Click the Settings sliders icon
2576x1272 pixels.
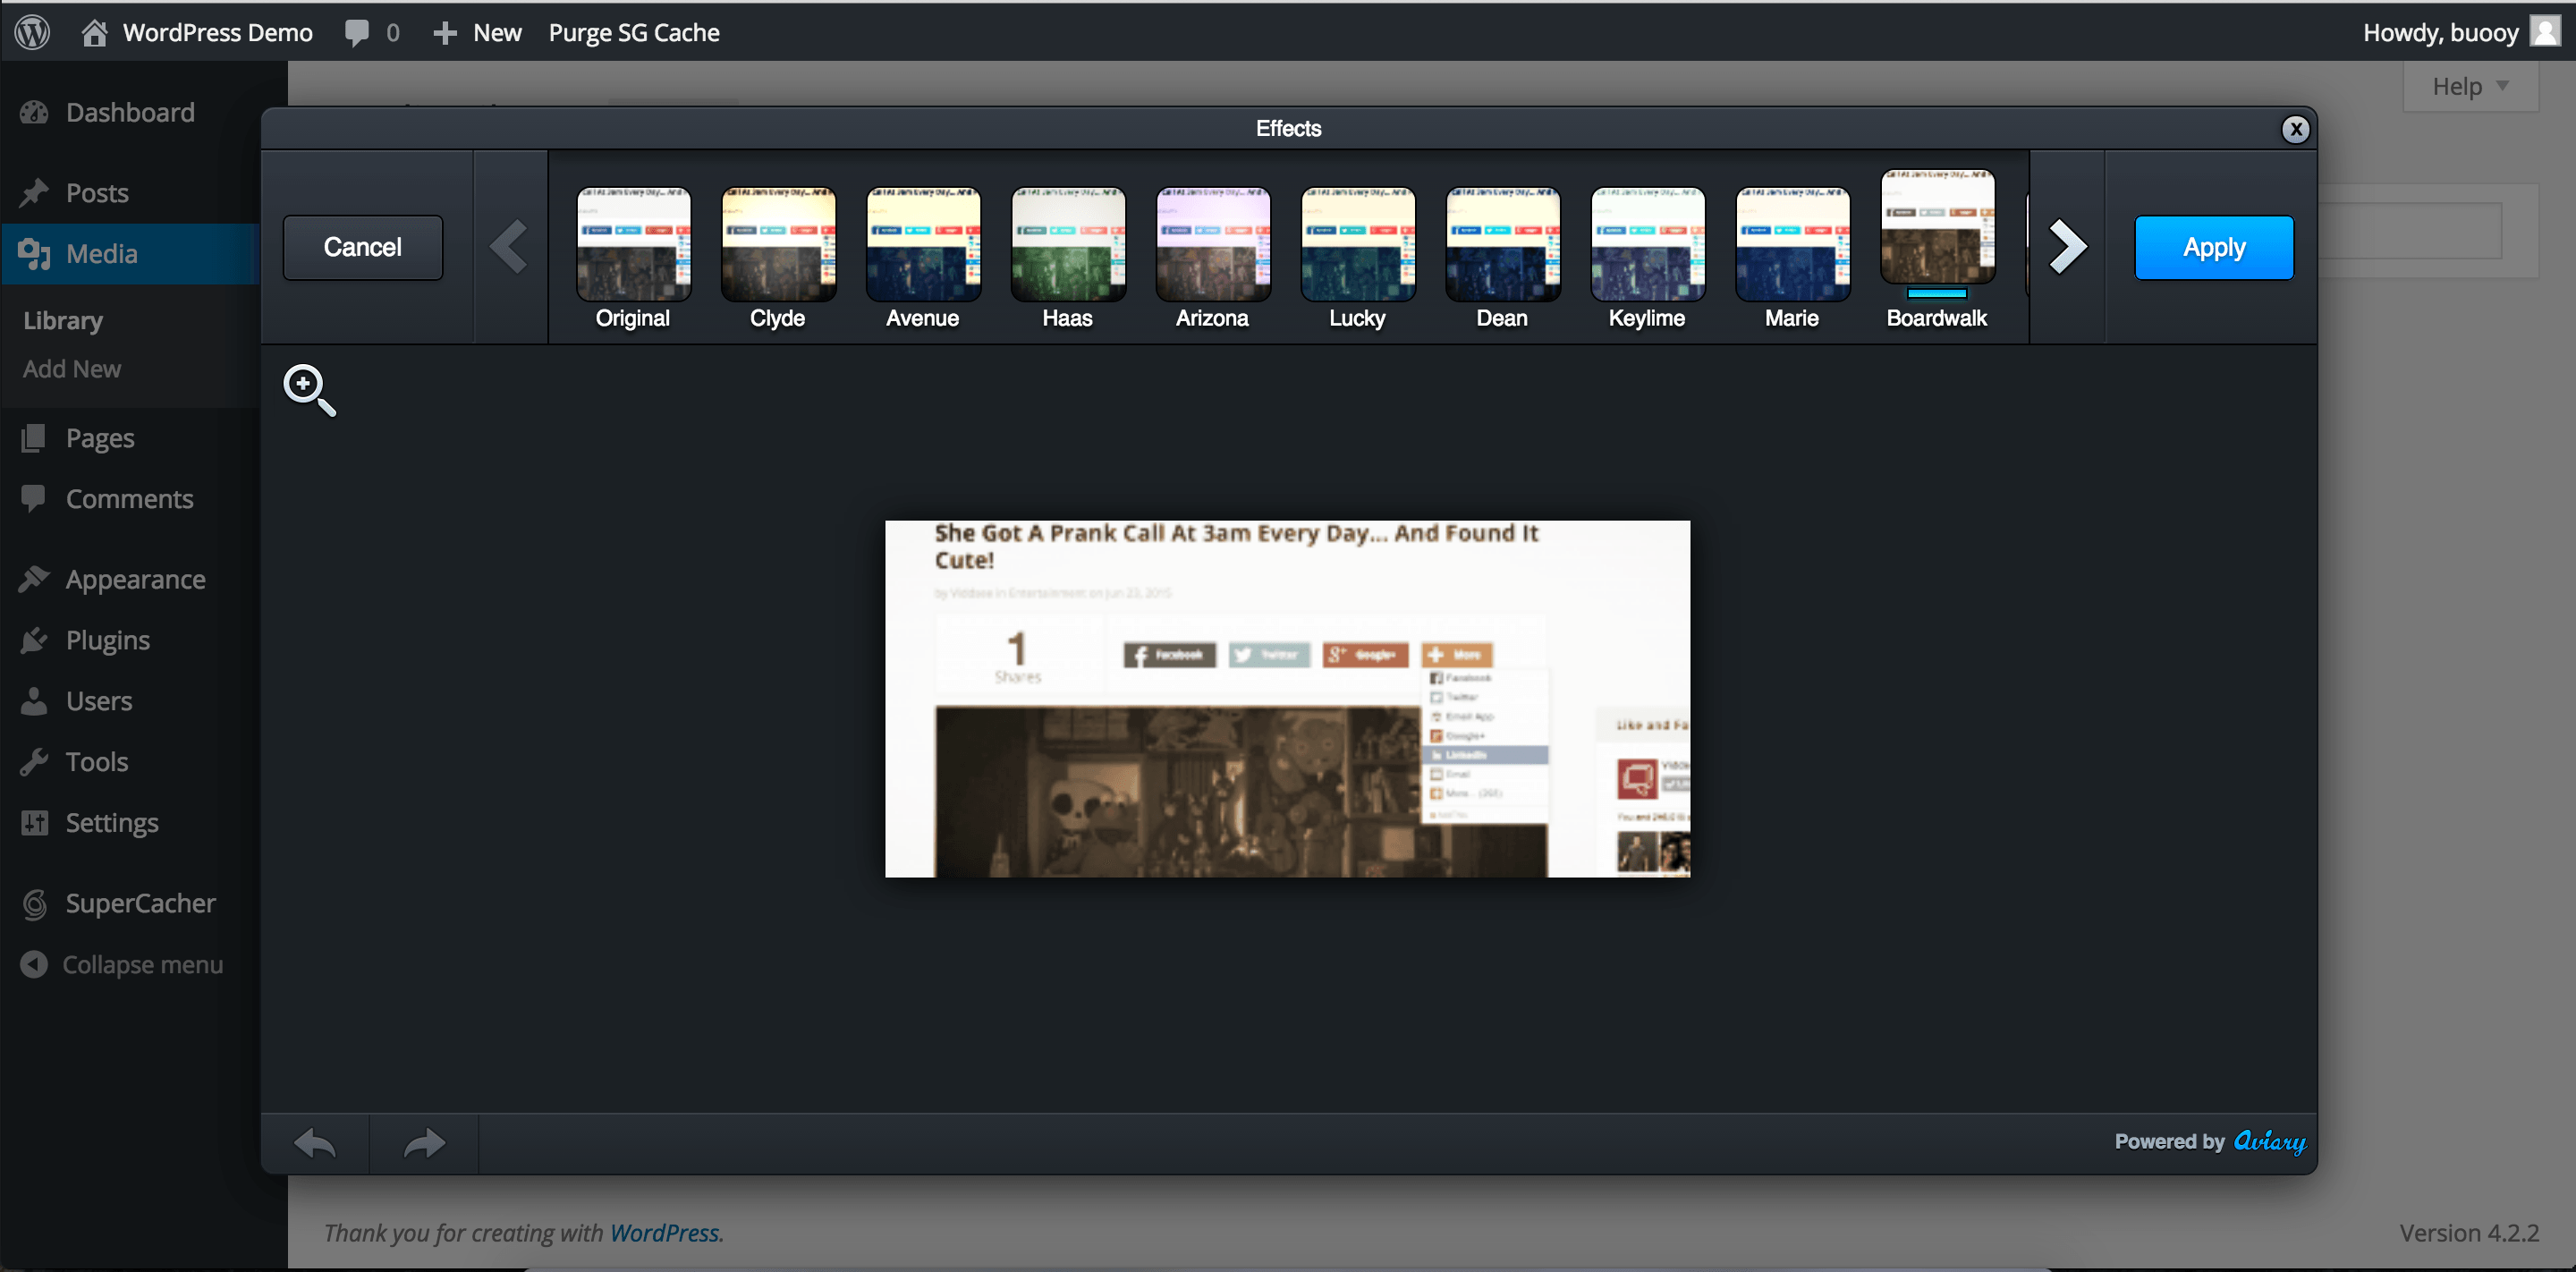[34, 823]
